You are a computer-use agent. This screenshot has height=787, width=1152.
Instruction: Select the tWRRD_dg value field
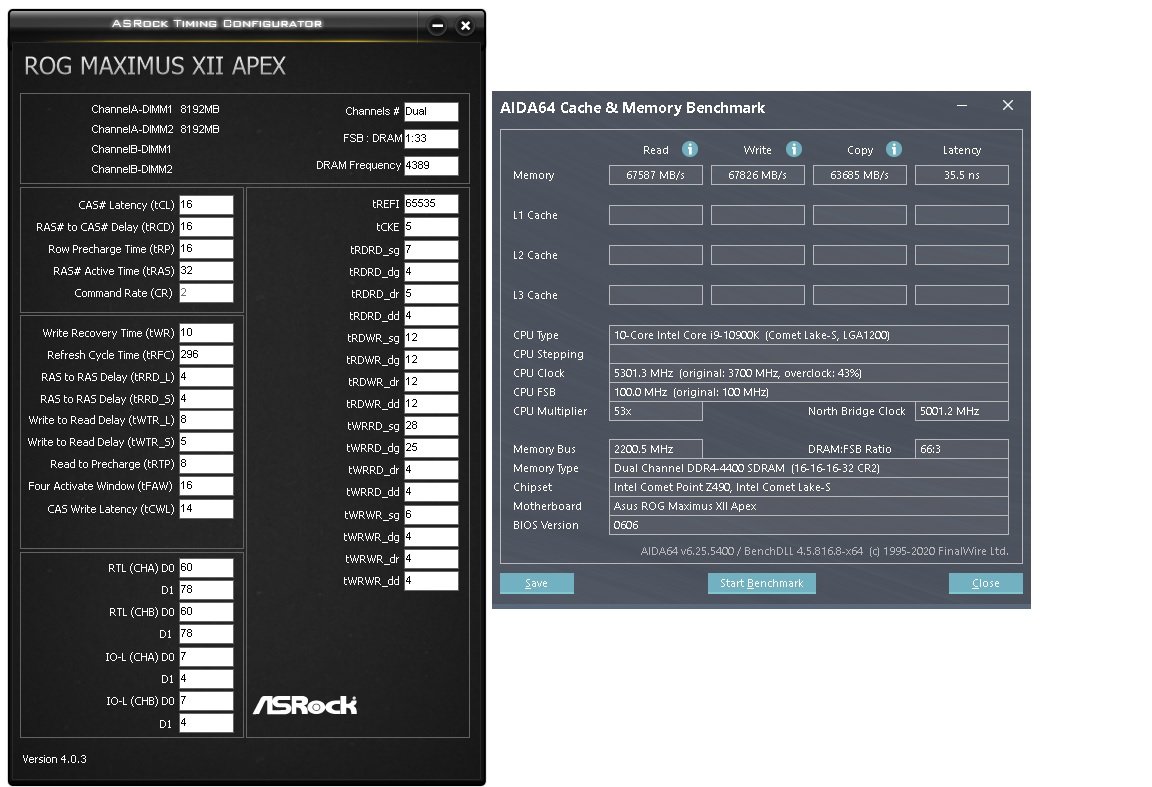[x=431, y=448]
